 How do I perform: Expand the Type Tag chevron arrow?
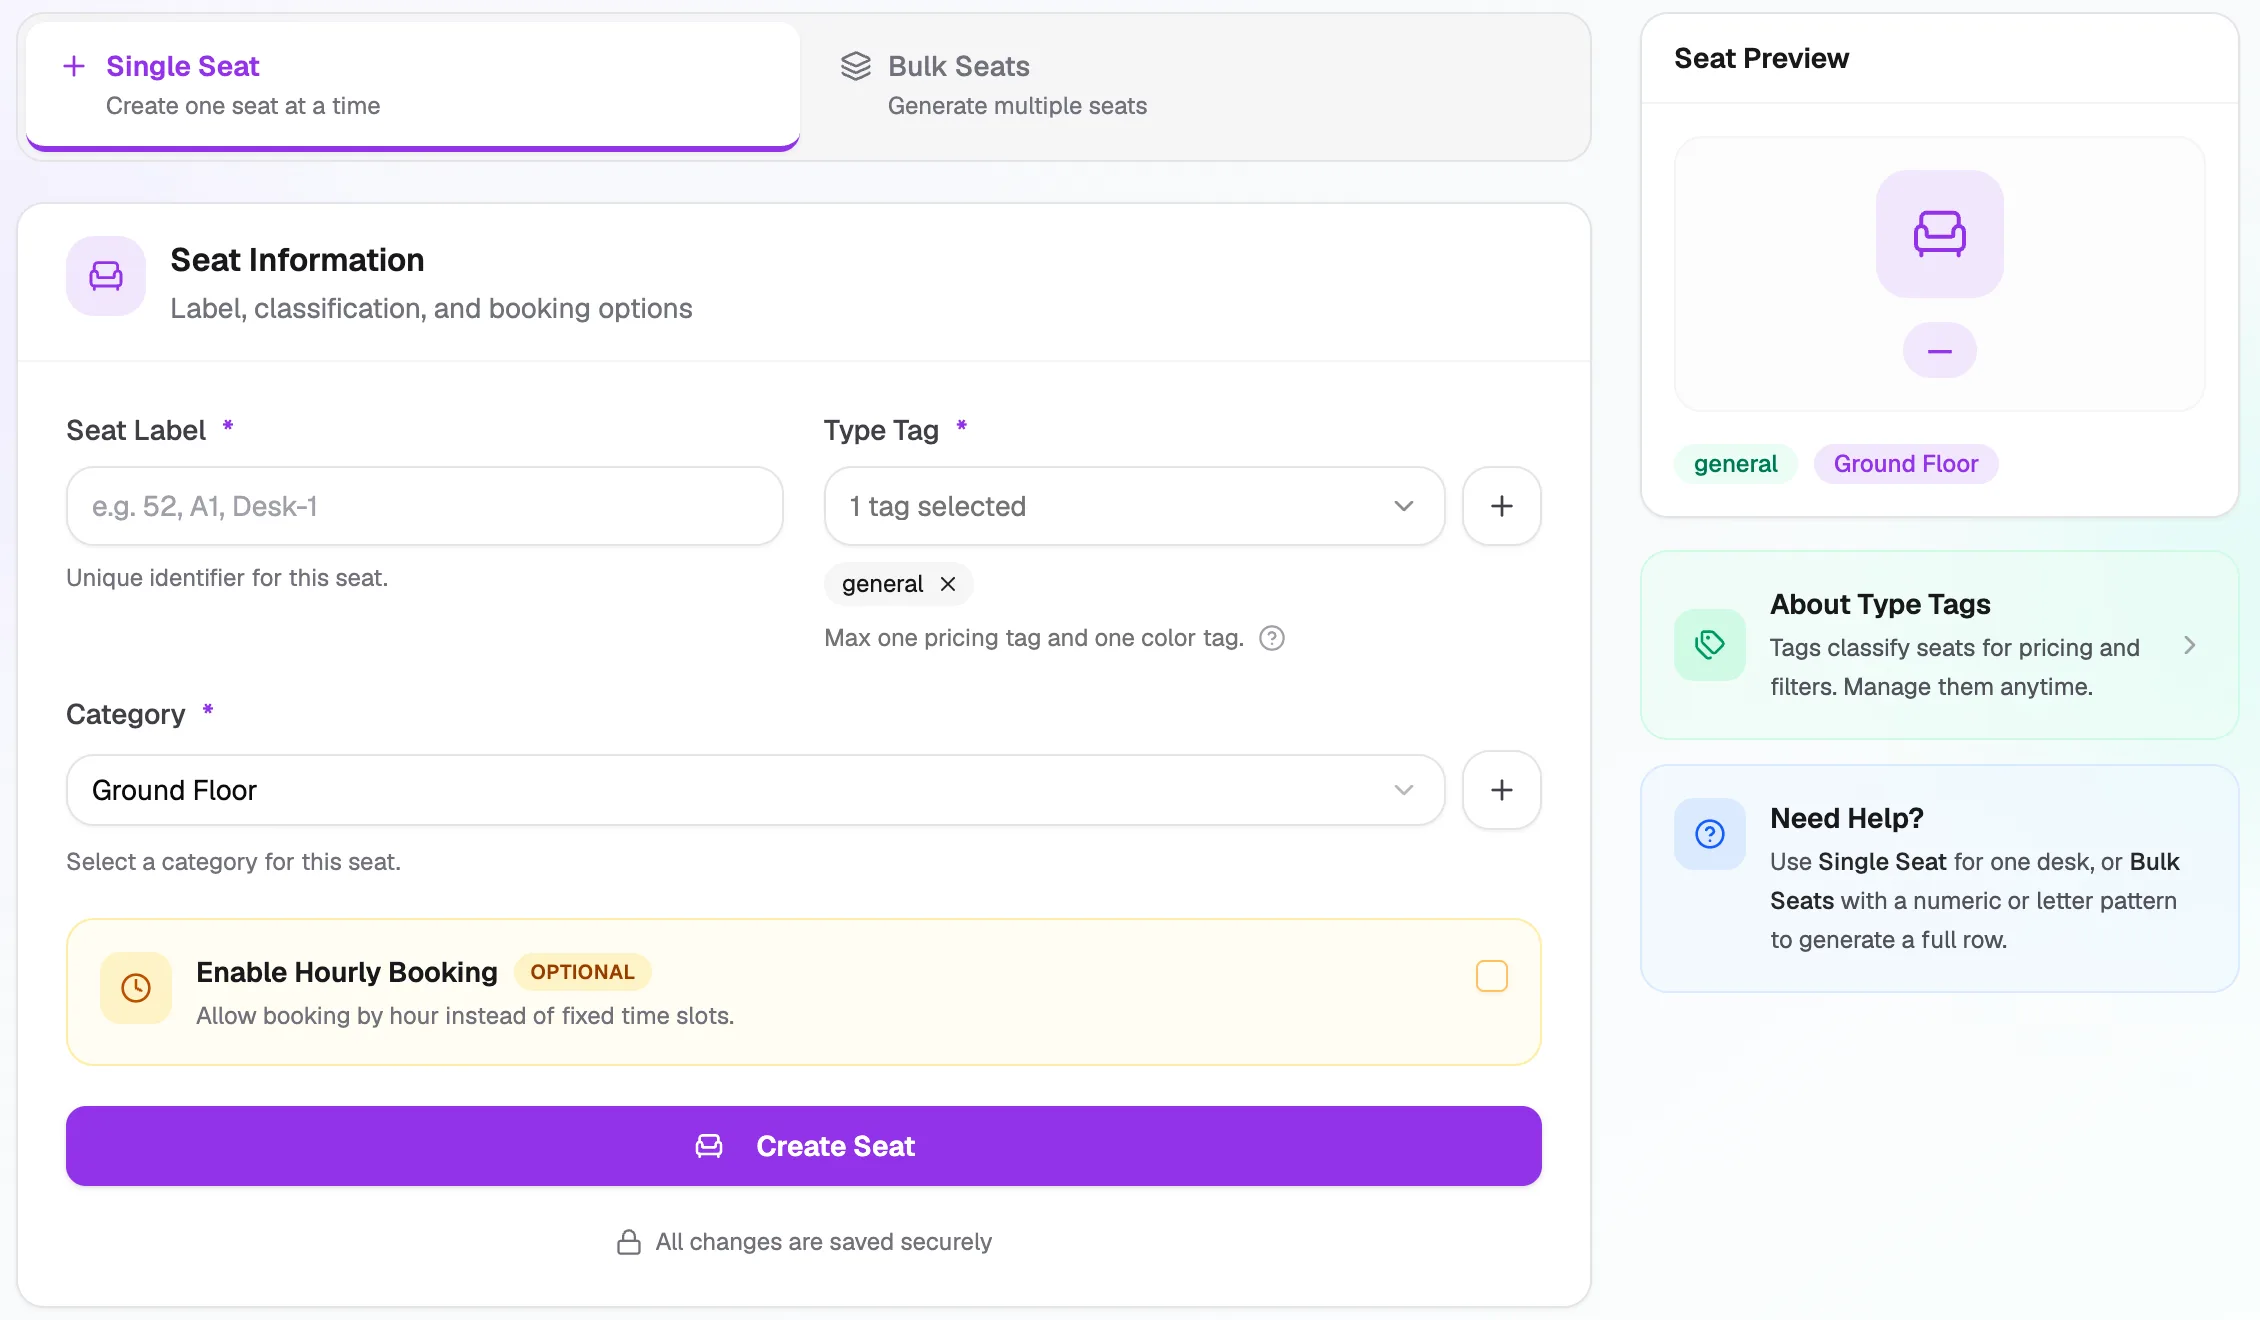point(1404,506)
